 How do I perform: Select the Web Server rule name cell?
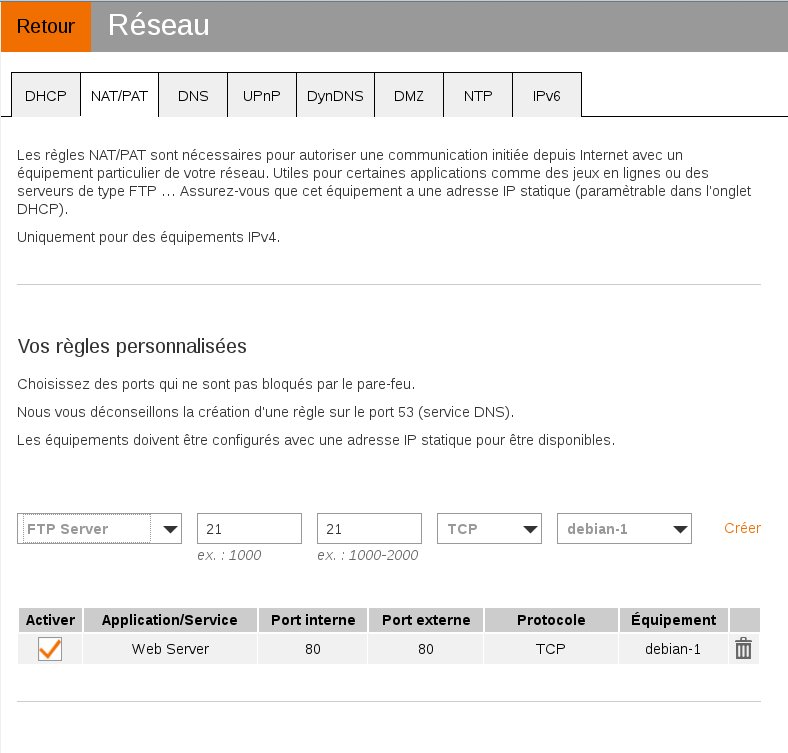click(170, 649)
